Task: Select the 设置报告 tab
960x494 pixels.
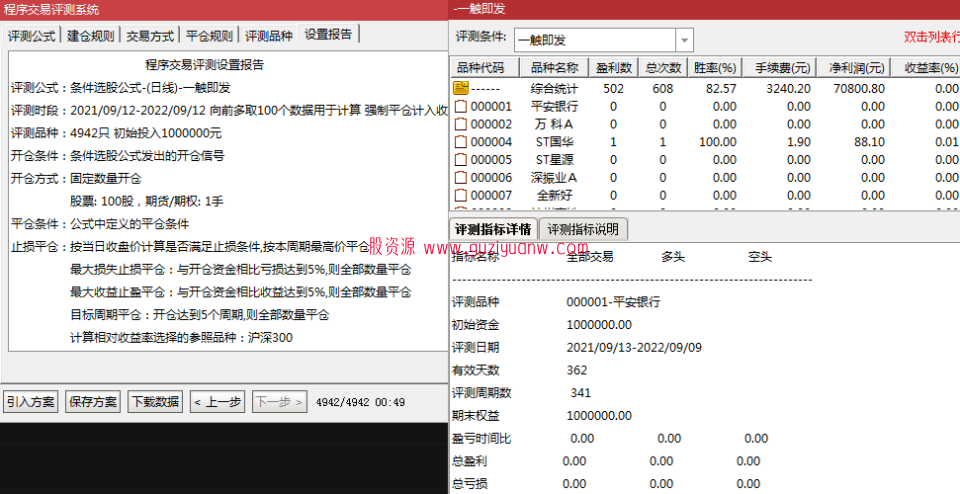Action: point(329,34)
